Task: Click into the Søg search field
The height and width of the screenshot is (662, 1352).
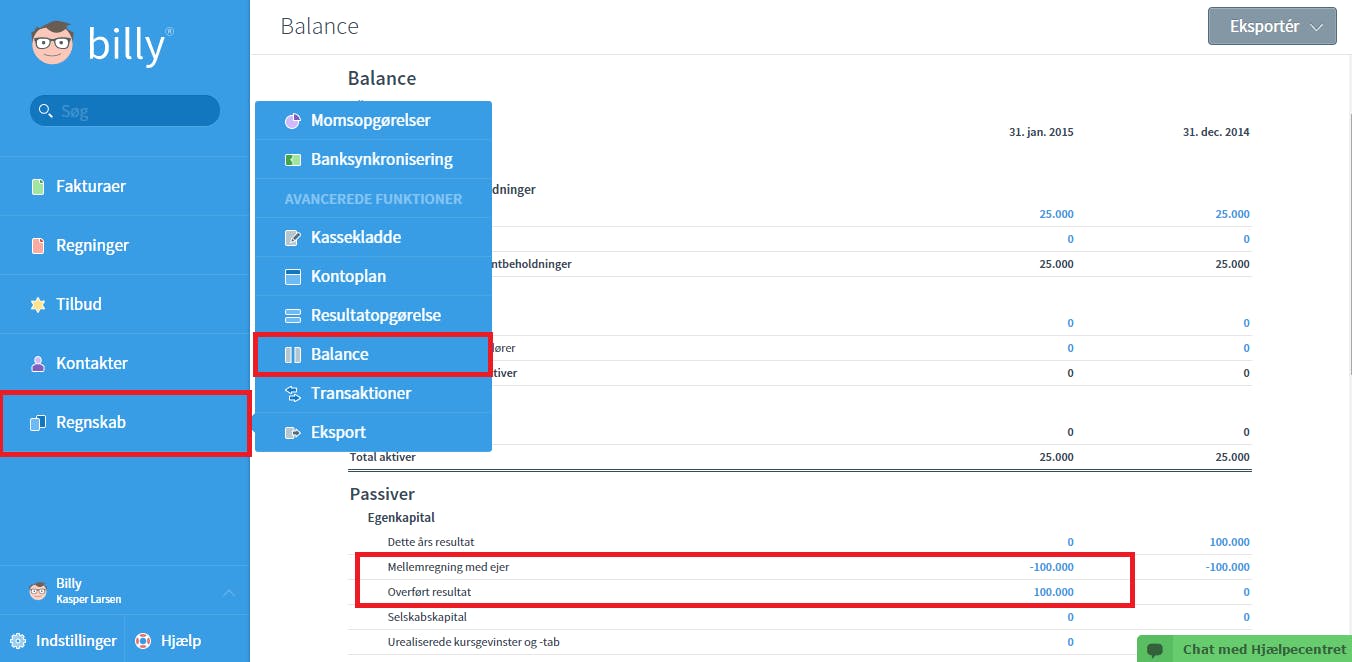Action: click(125, 111)
